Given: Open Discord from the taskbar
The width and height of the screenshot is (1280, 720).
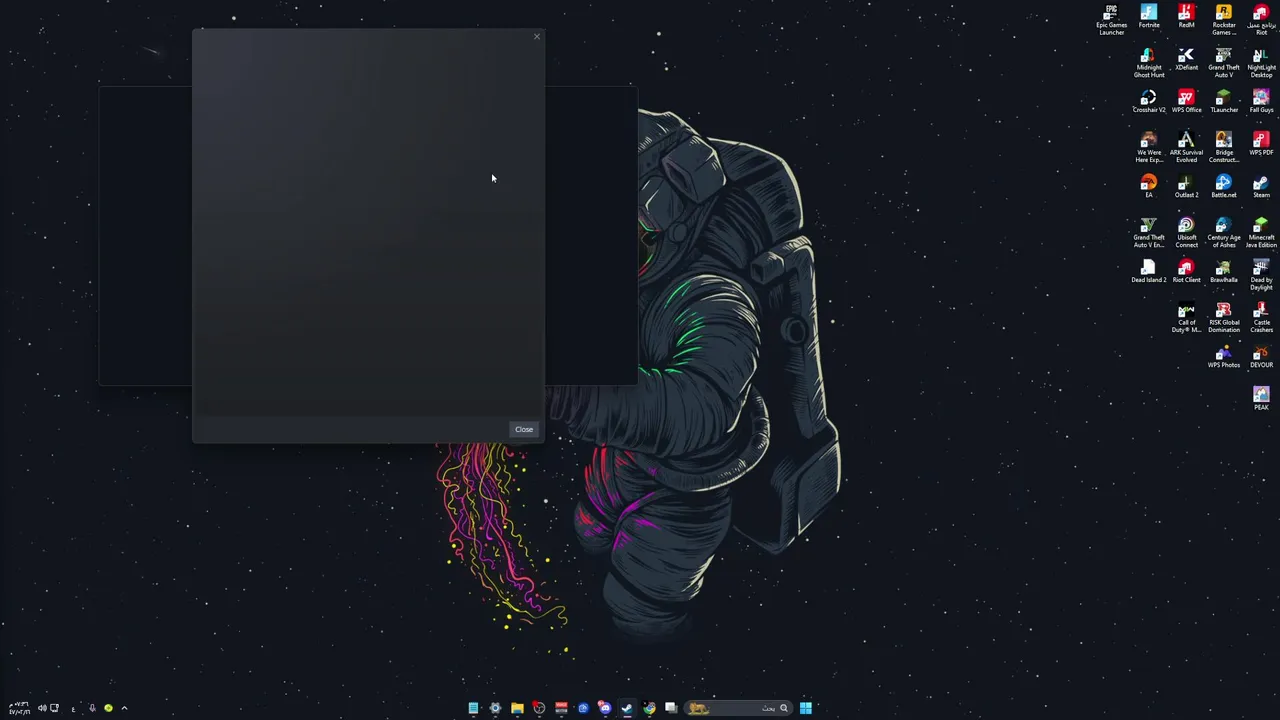Looking at the screenshot, I should pos(605,708).
